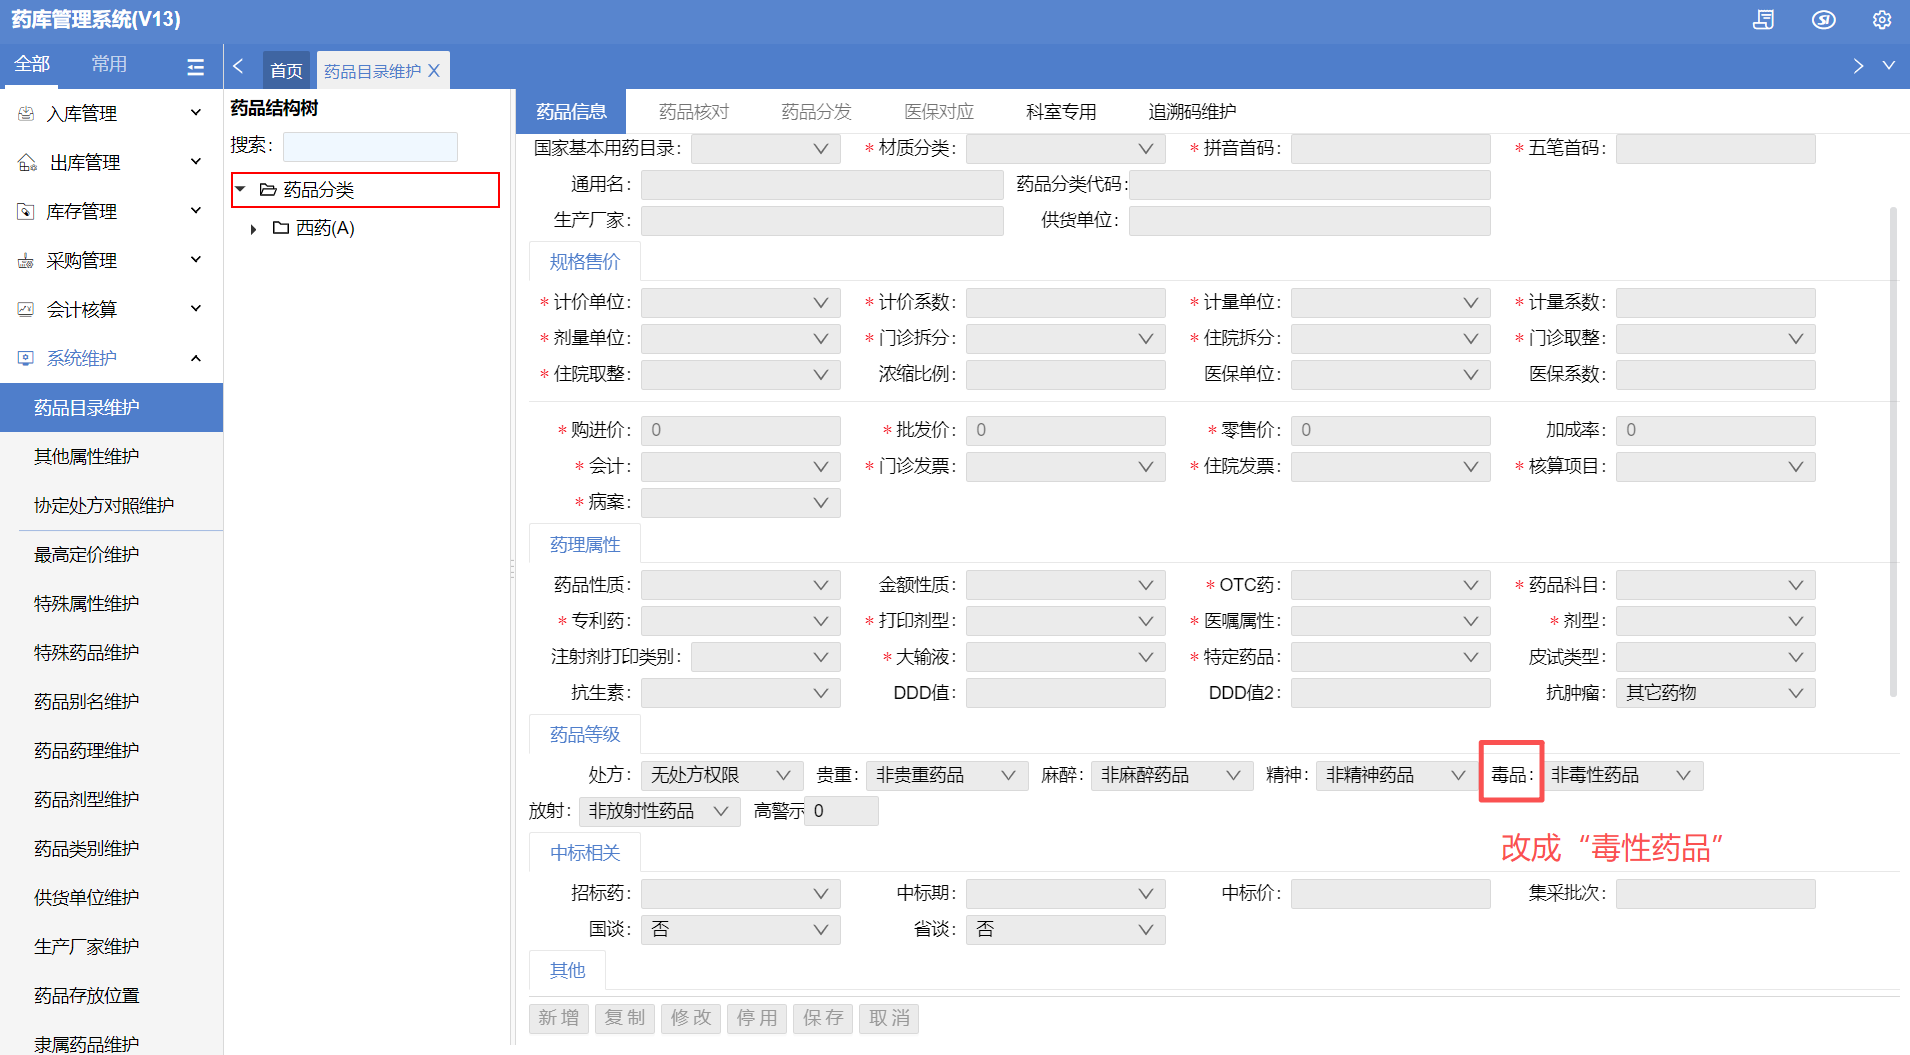Expand the 入库管理 menu chevron
1910x1055 pixels.
(196, 113)
